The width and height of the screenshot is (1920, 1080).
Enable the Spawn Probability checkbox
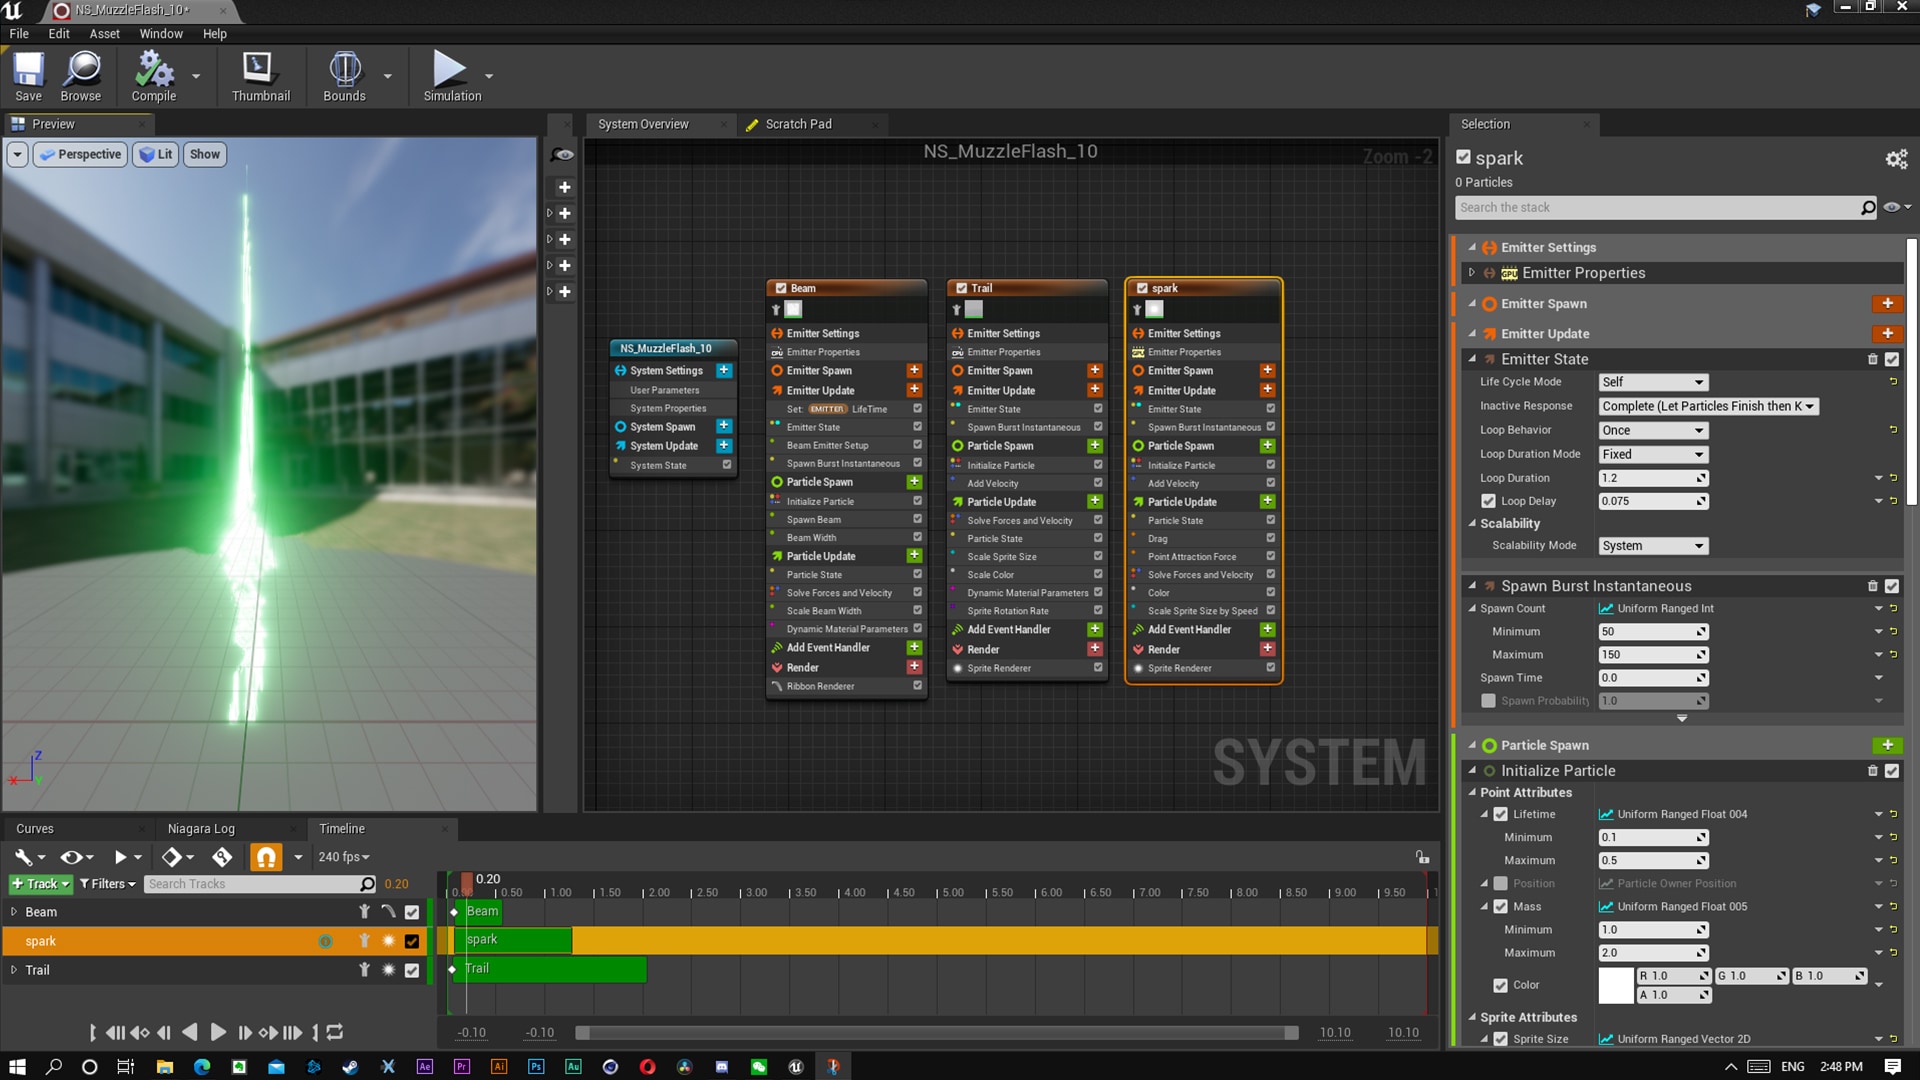1488,701
